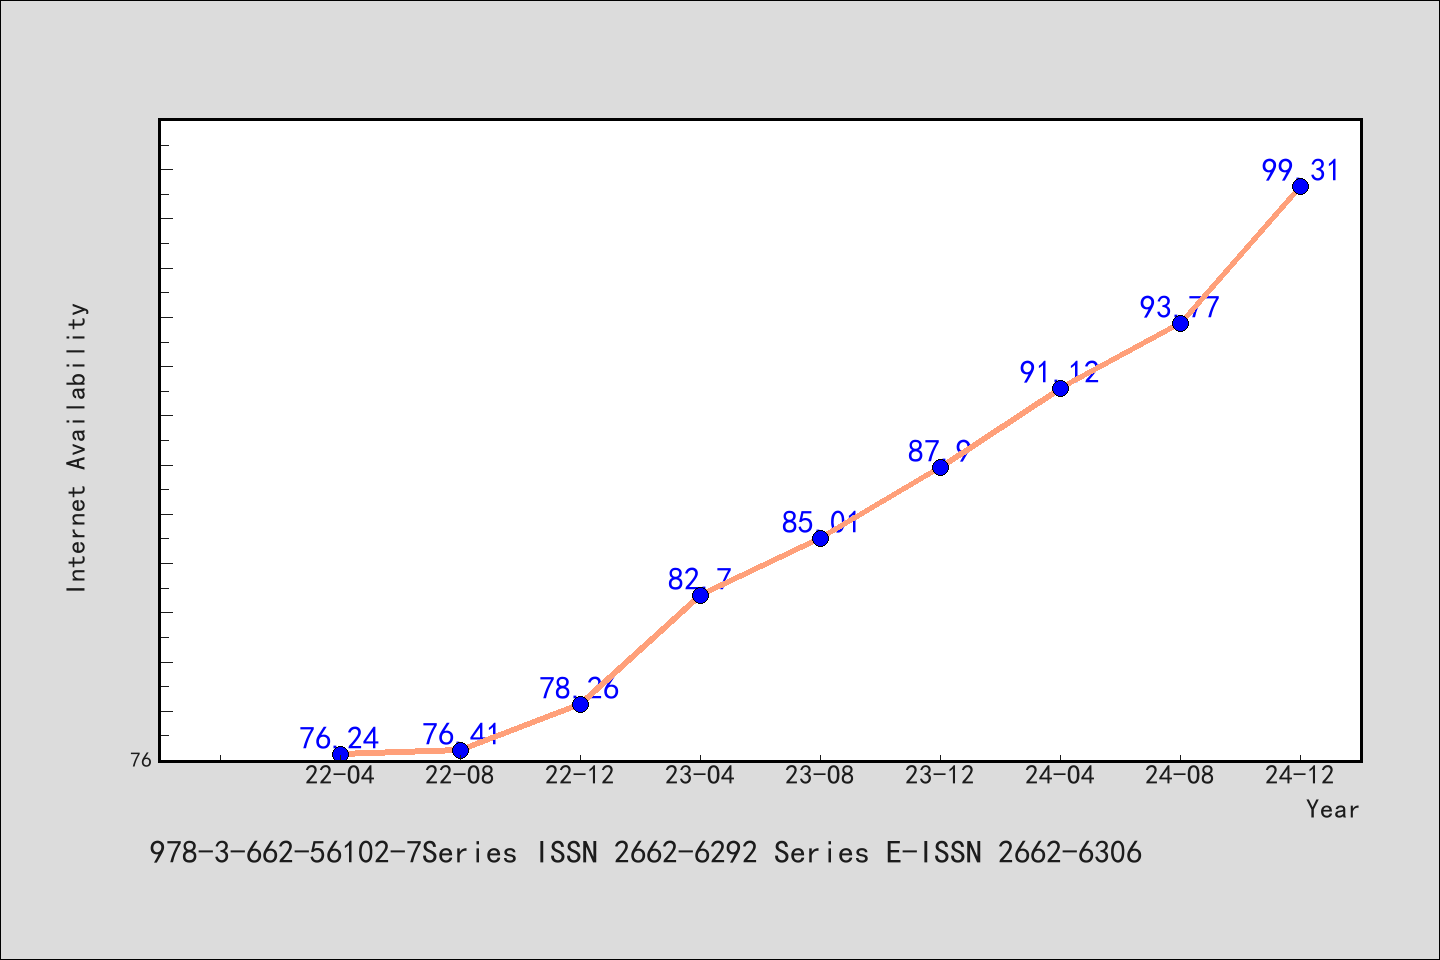Click the Internet Availability axis title
The image size is (1440, 960).
[77, 448]
